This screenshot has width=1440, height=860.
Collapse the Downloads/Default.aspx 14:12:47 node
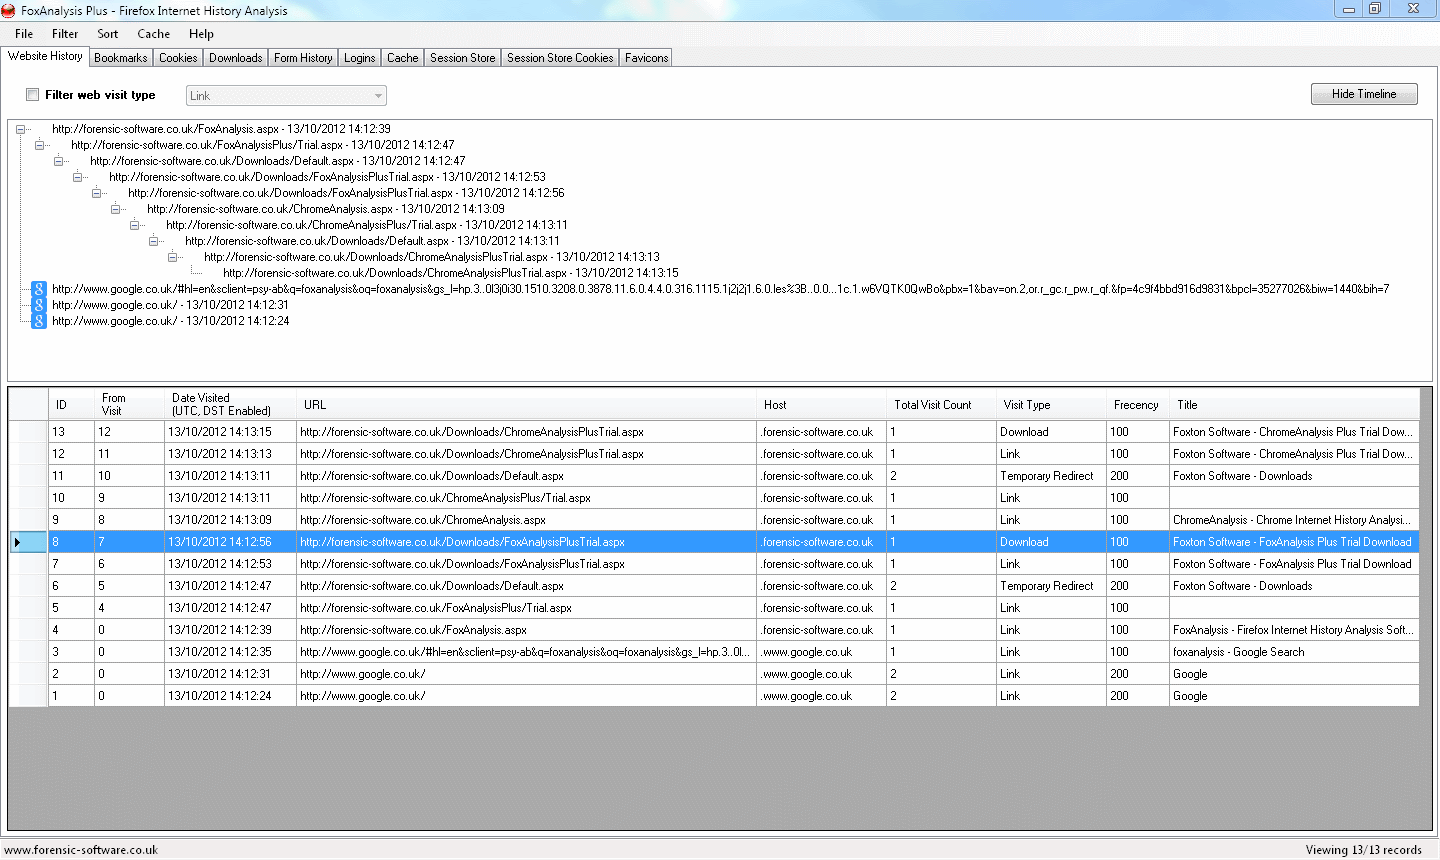pyautogui.click(x=59, y=161)
